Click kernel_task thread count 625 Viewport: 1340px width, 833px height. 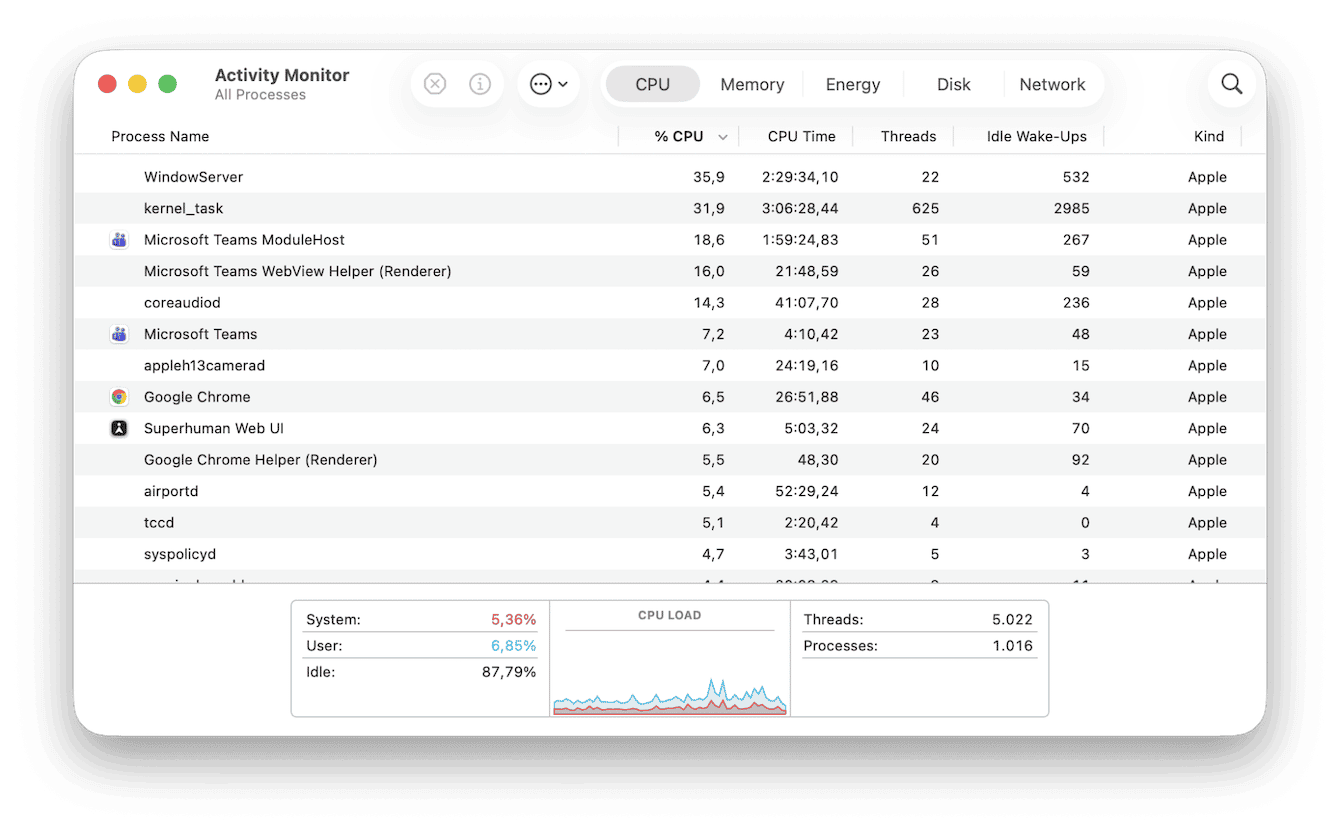point(925,209)
